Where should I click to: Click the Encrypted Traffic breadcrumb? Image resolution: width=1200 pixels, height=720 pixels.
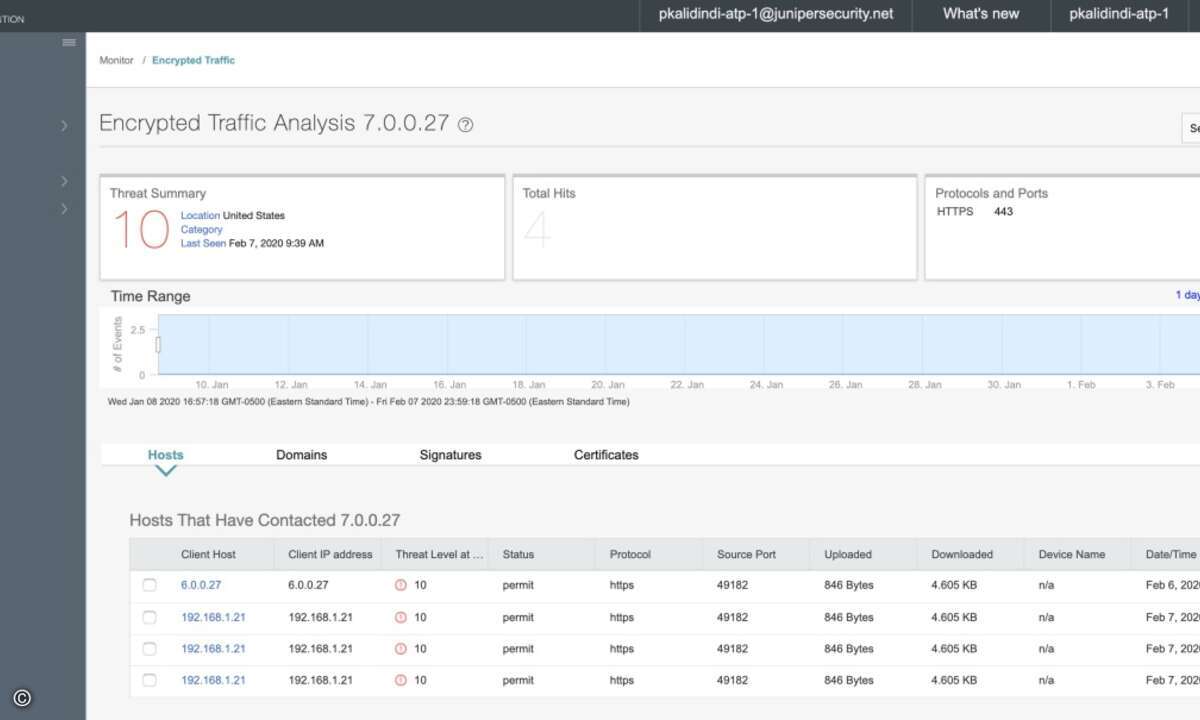coord(193,60)
